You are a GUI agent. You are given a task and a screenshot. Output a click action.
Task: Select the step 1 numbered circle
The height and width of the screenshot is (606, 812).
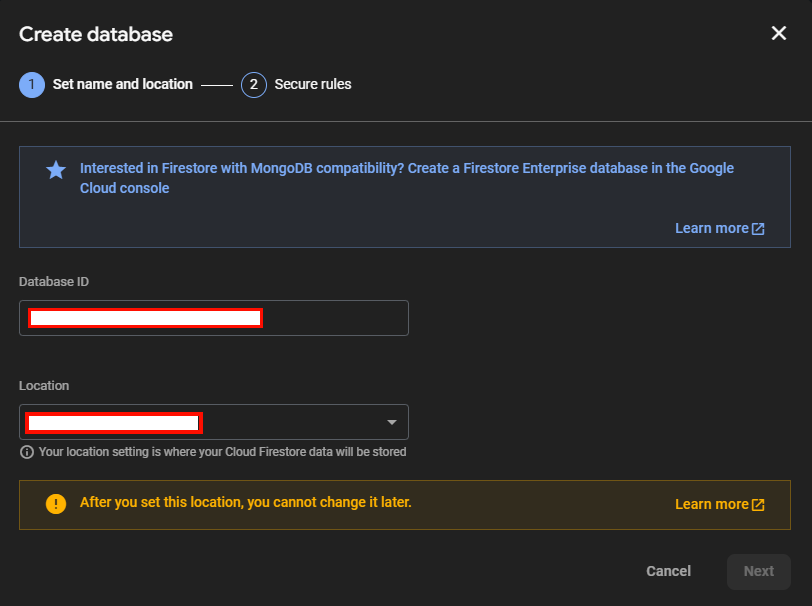point(31,85)
